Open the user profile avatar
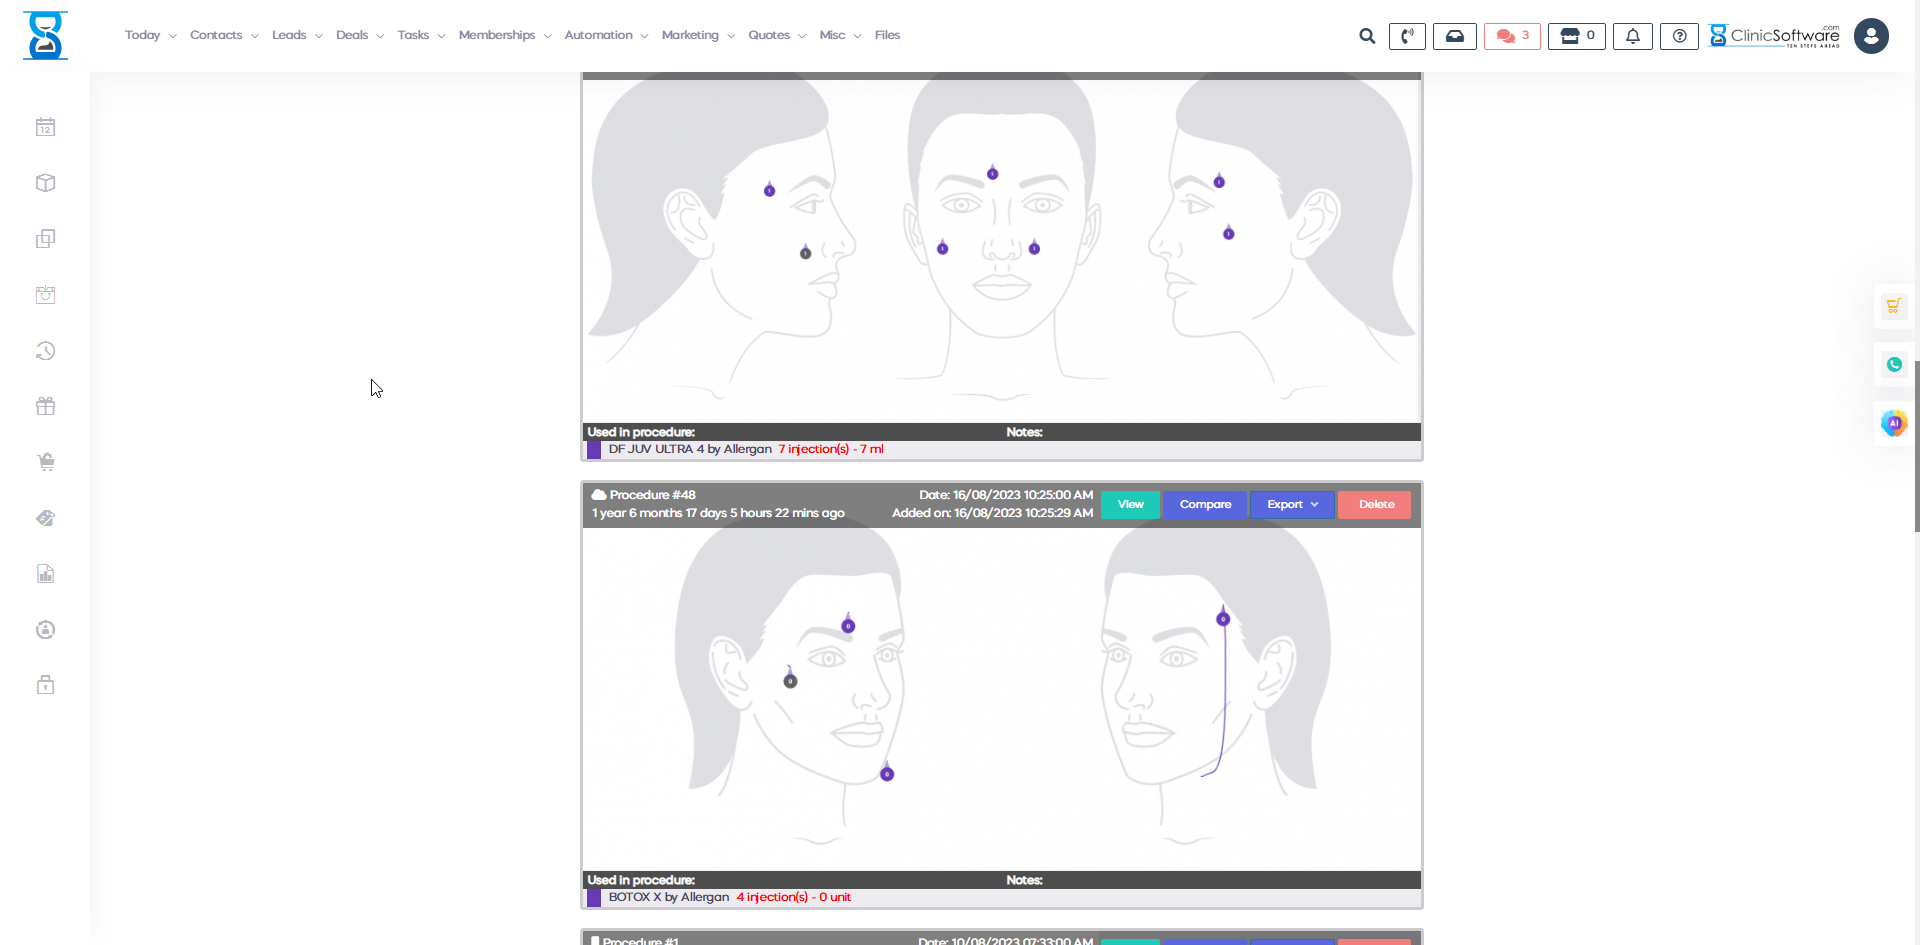This screenshot has height=945, width=1920. tap(1870, 36)
